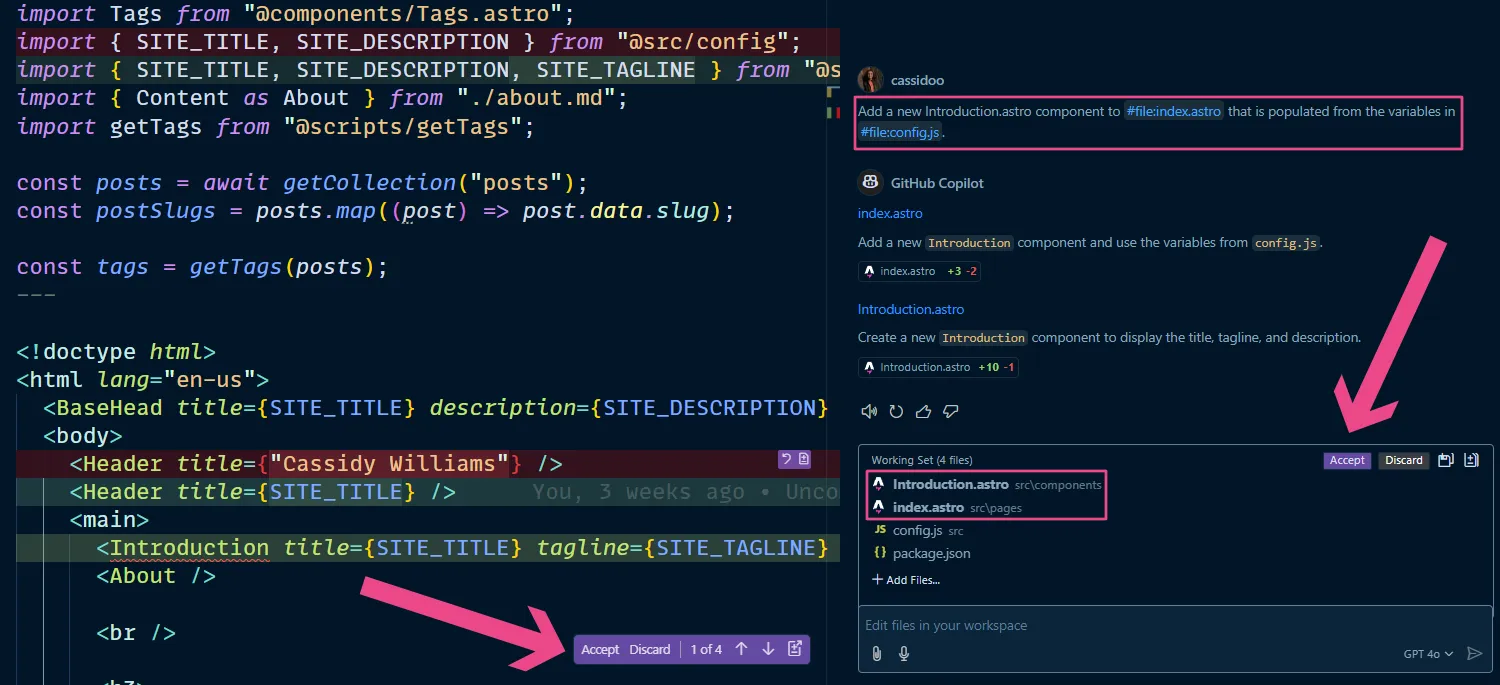Open the view all edits diff icon in Working Set

coord(1471,460)
